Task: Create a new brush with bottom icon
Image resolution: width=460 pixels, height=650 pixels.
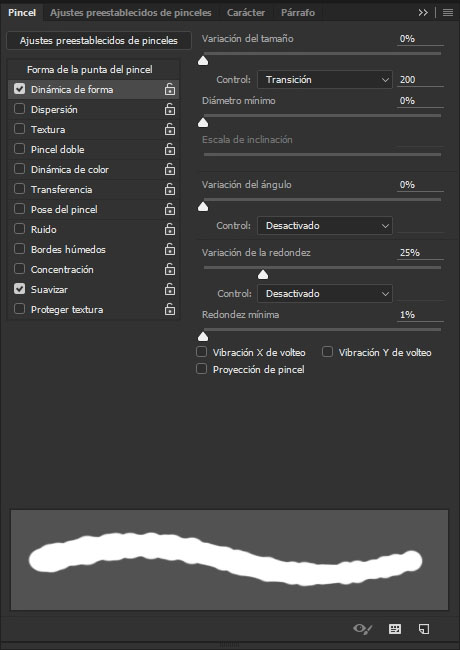Action: pyautogui.click(x=424, y=629)
